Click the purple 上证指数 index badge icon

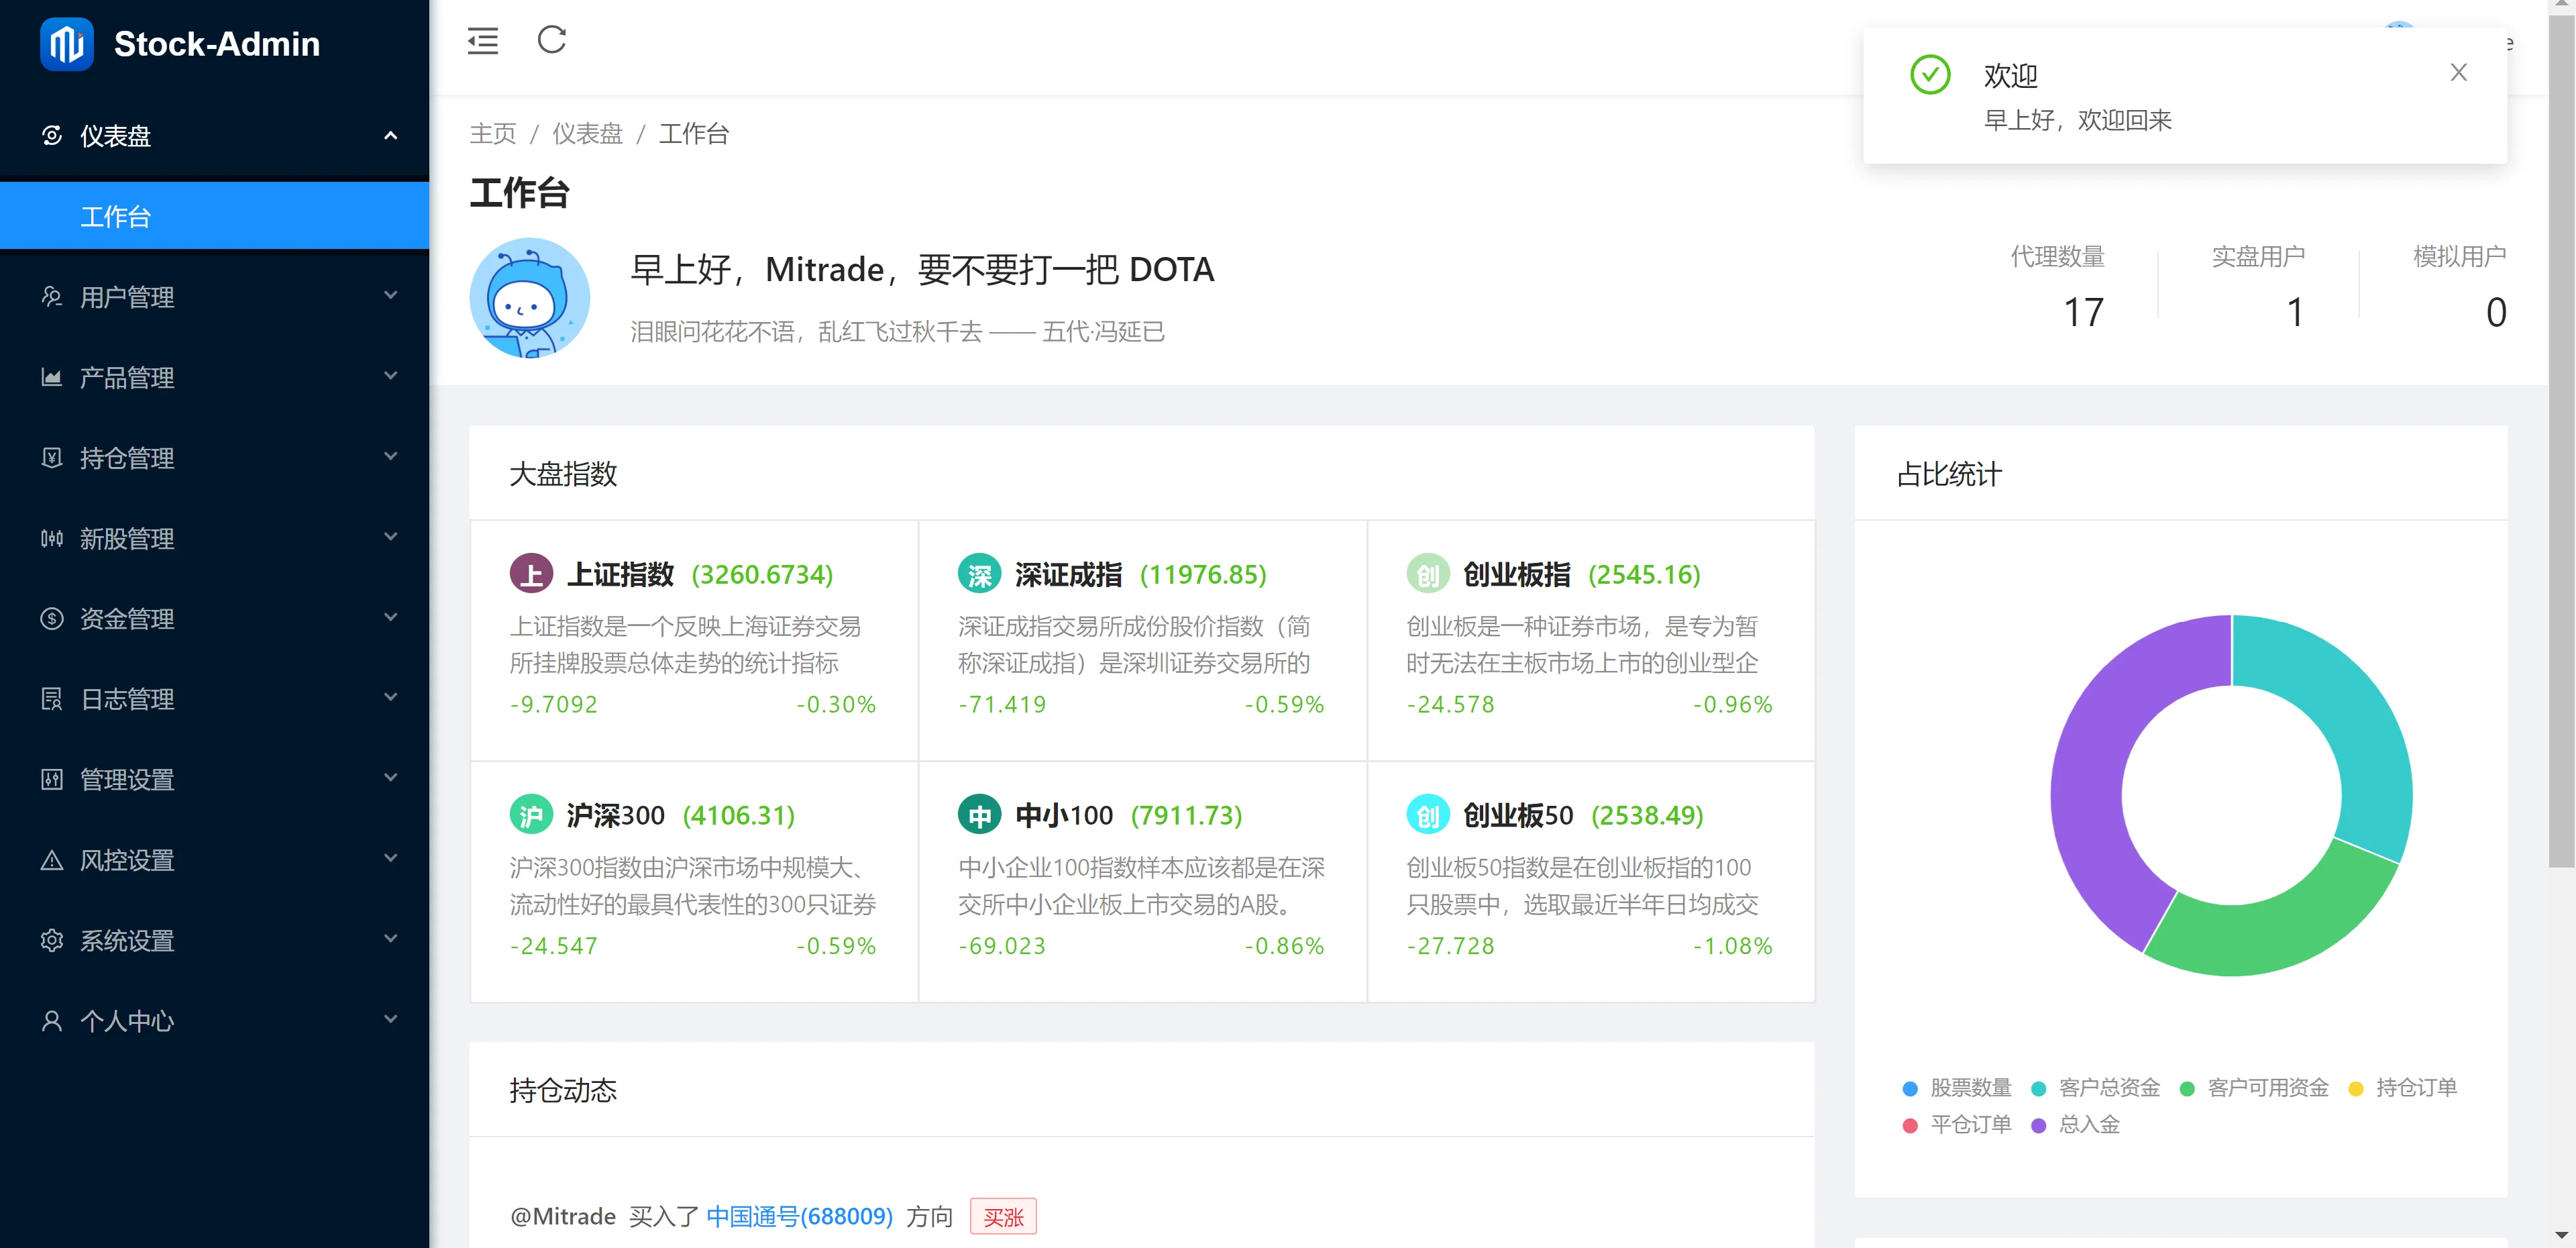531,574
